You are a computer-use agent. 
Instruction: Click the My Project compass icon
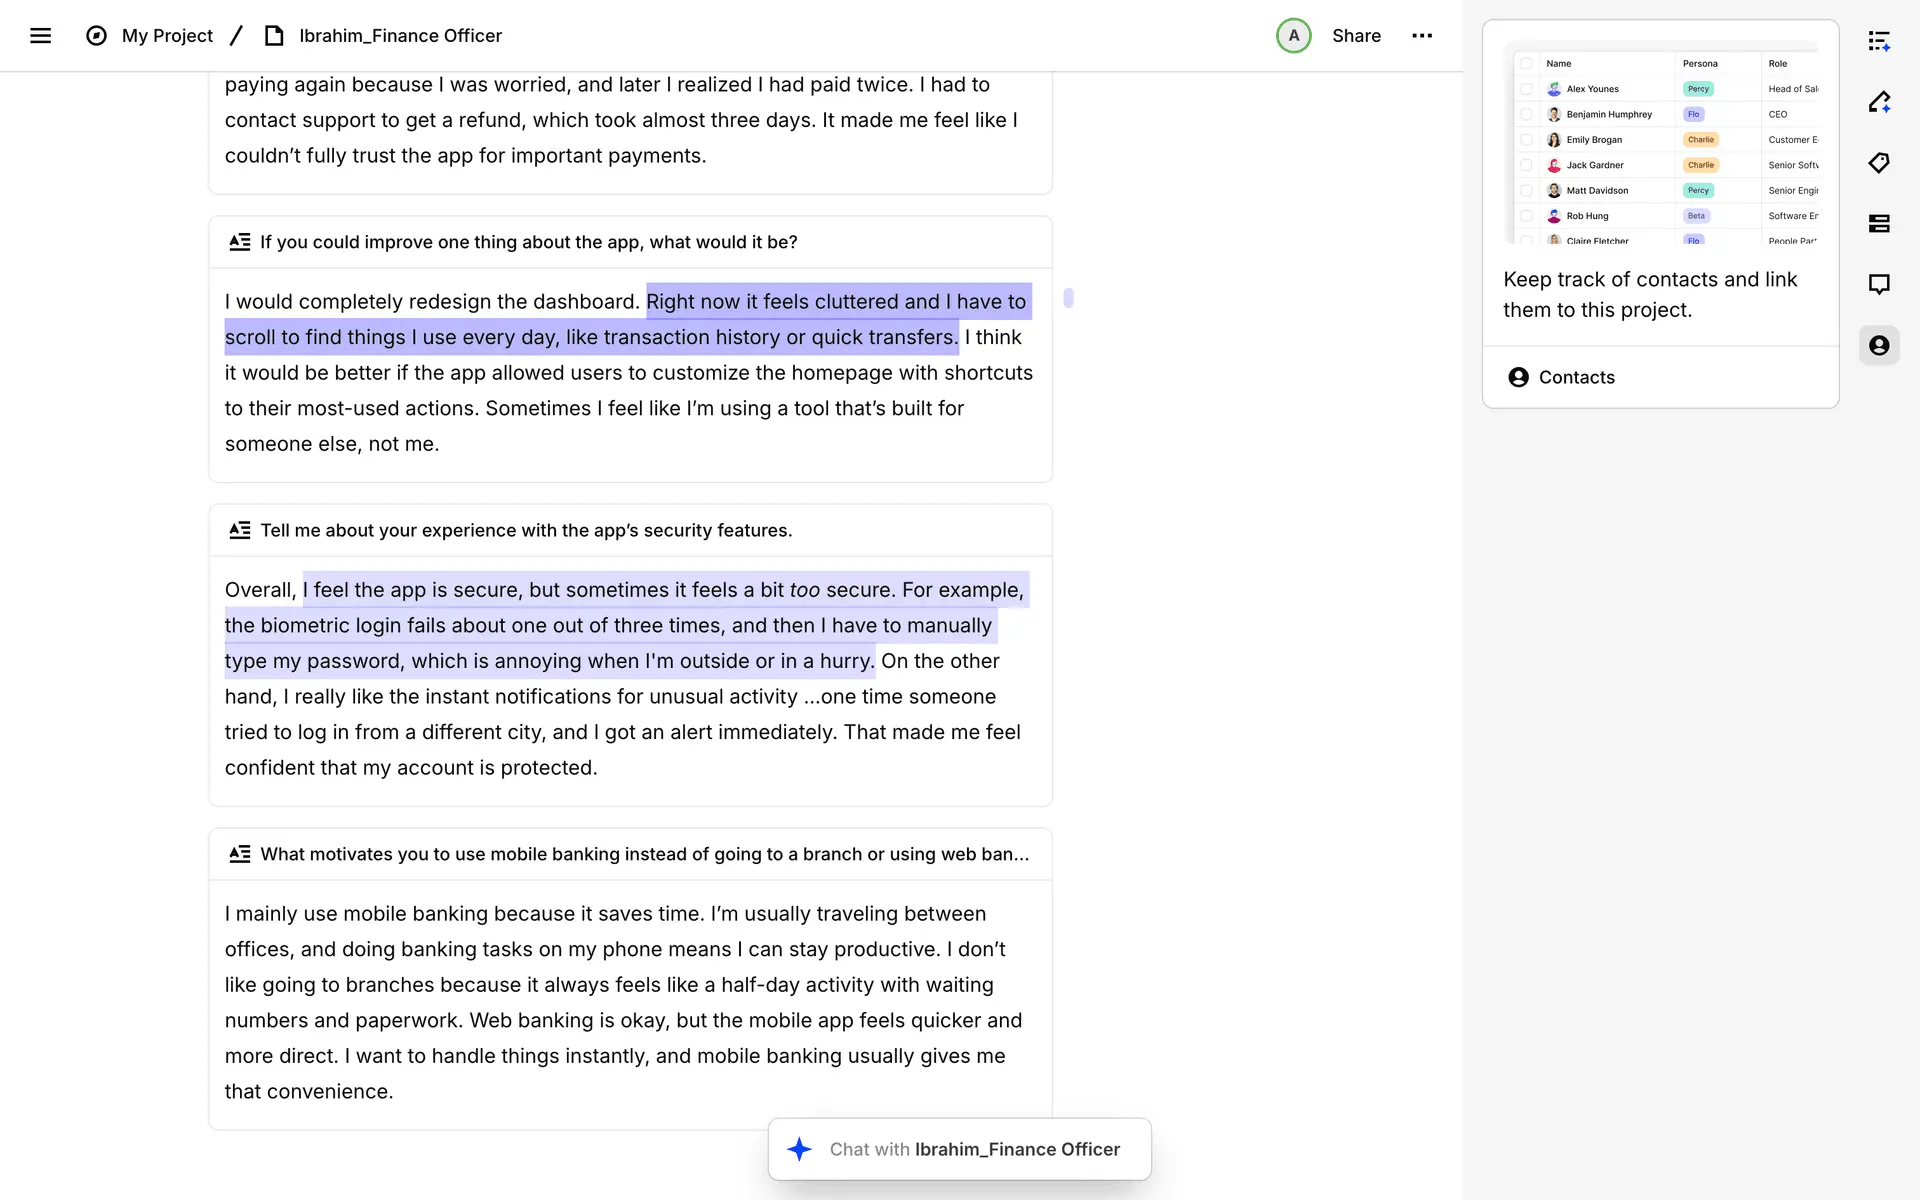96,36
